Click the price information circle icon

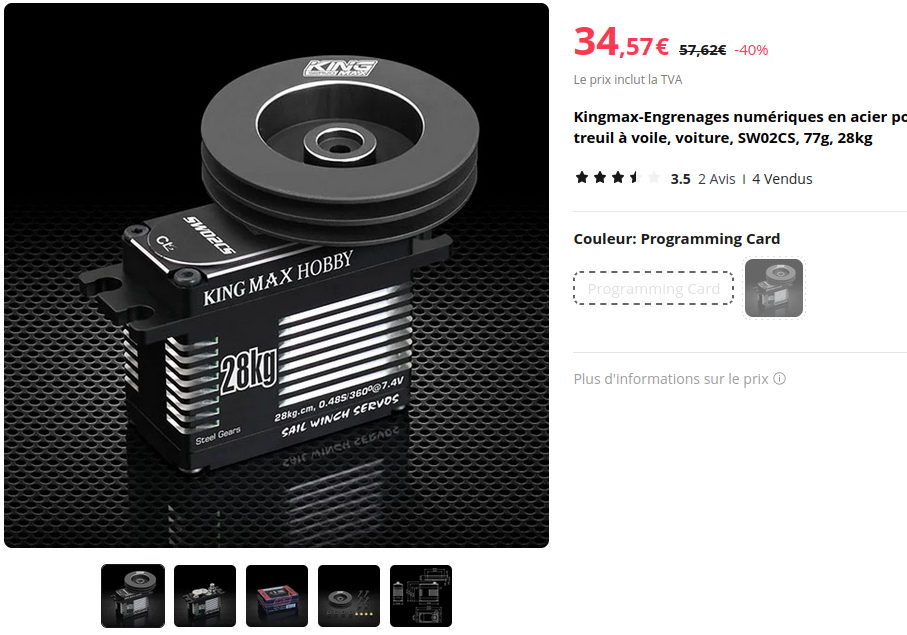[x=779, y=379]
